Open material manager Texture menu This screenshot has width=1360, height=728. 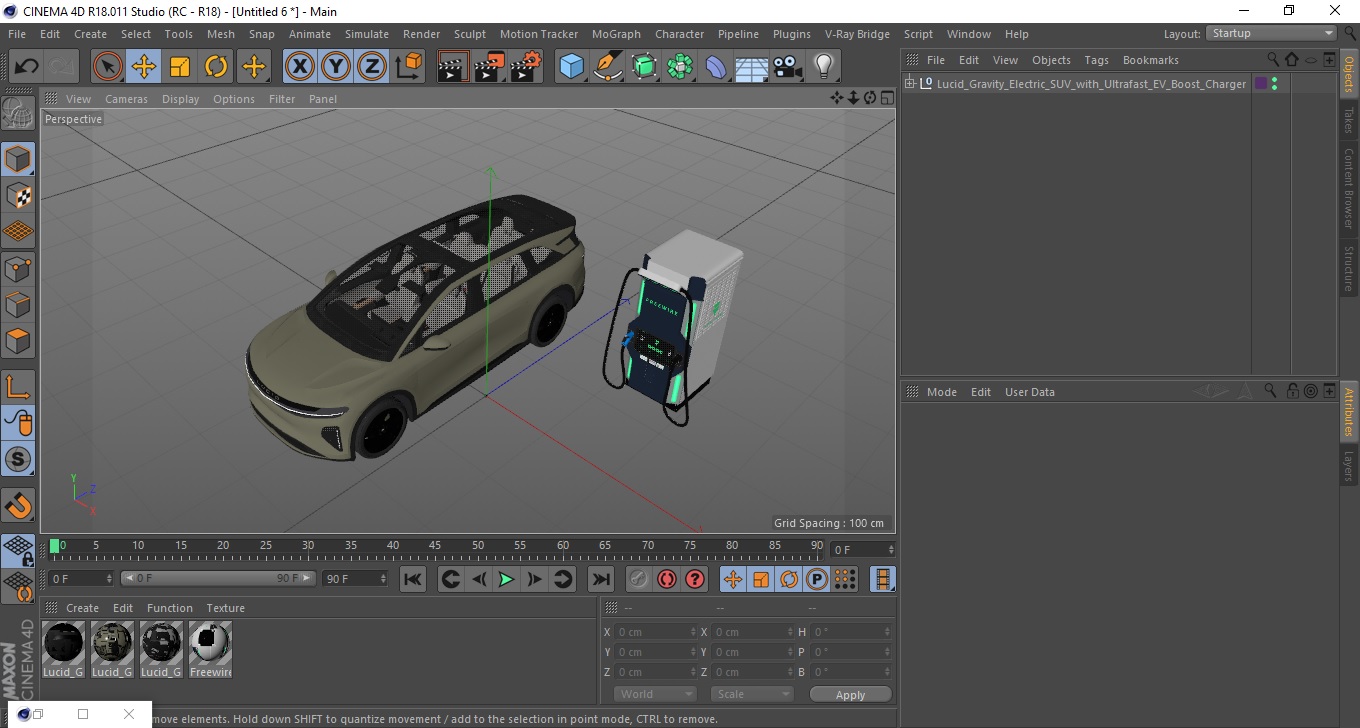click(x=225, y=608)
